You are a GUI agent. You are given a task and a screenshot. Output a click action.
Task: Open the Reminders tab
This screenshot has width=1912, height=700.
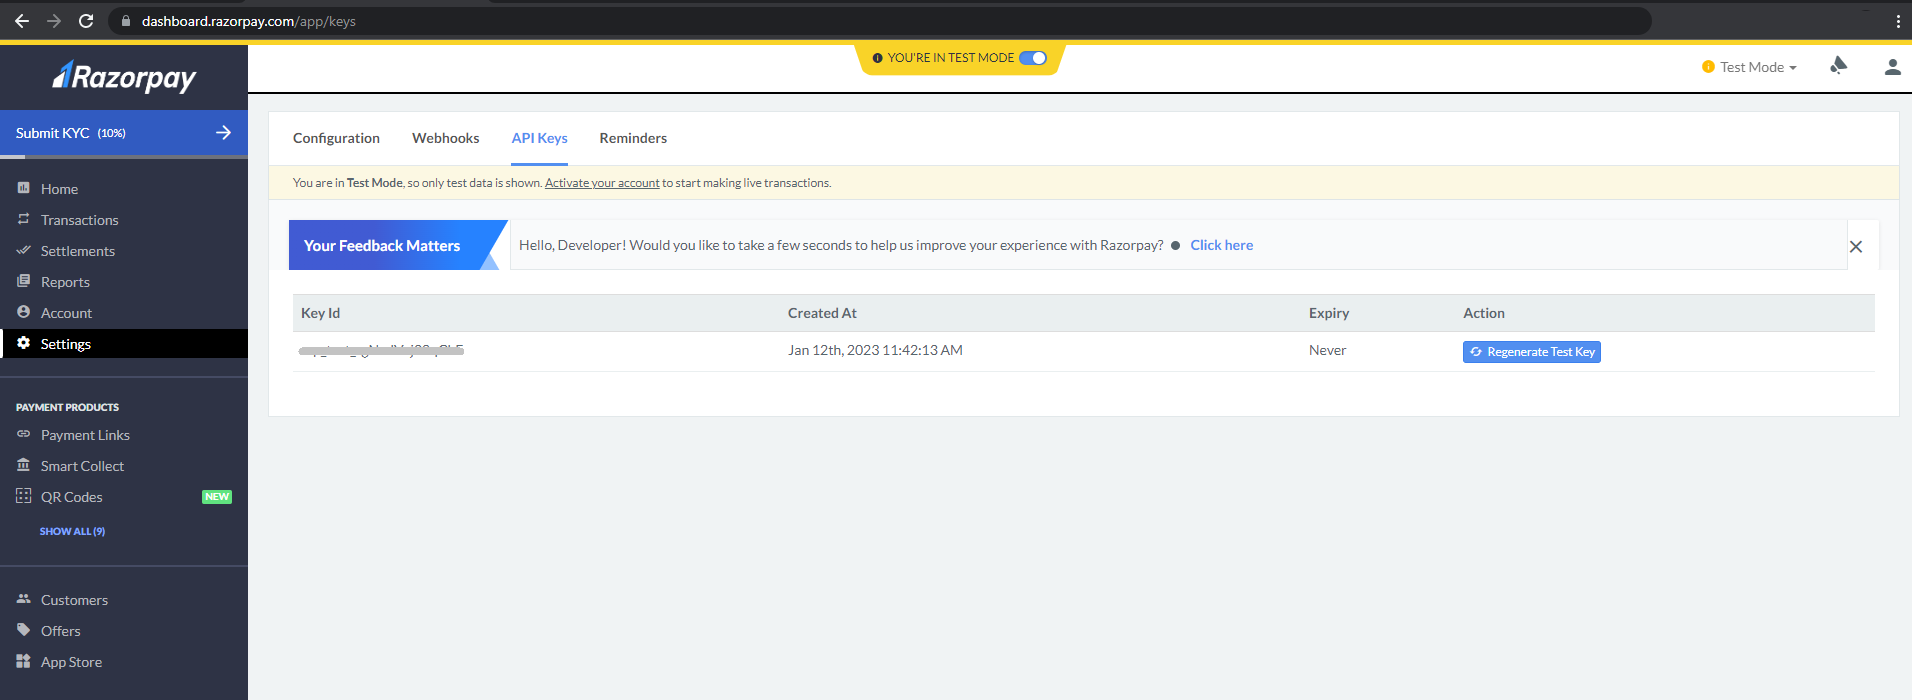click(x=633, y=138)
